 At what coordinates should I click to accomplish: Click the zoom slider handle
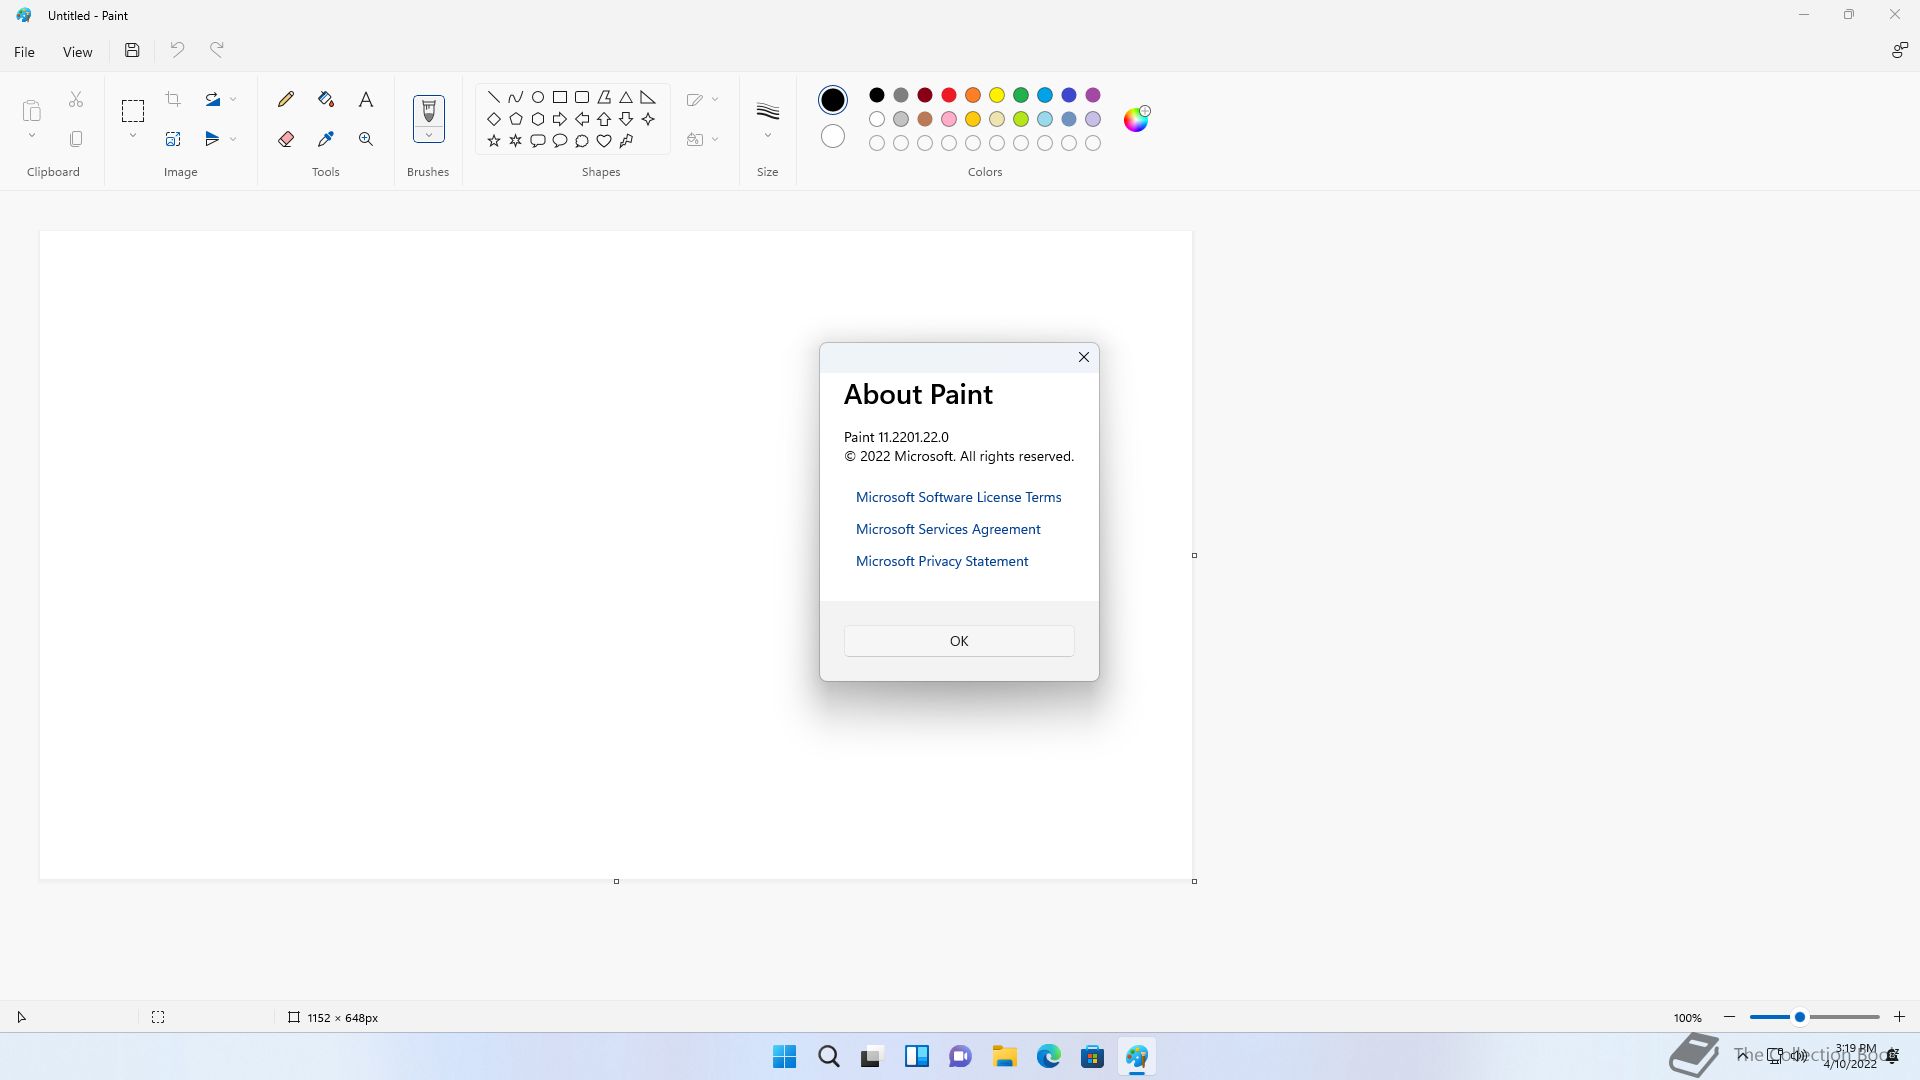[x=1799, y=1017]
